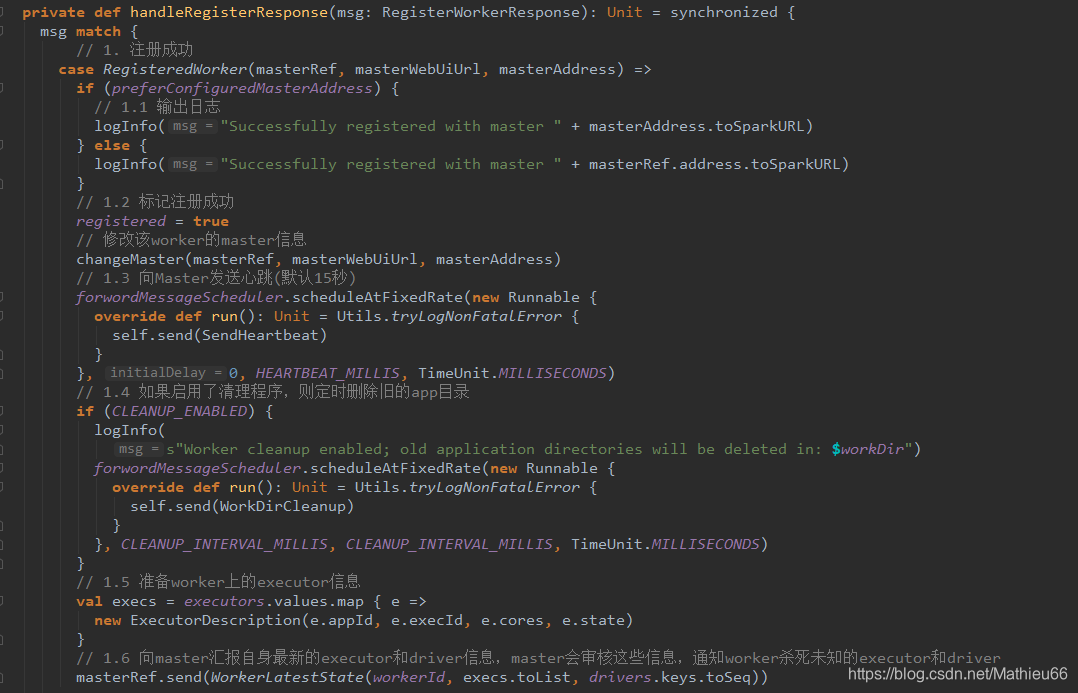Screen dimensions: 1078x693
Task: Click the true literal
Action: pyautogui.click(x=211, y=221)
